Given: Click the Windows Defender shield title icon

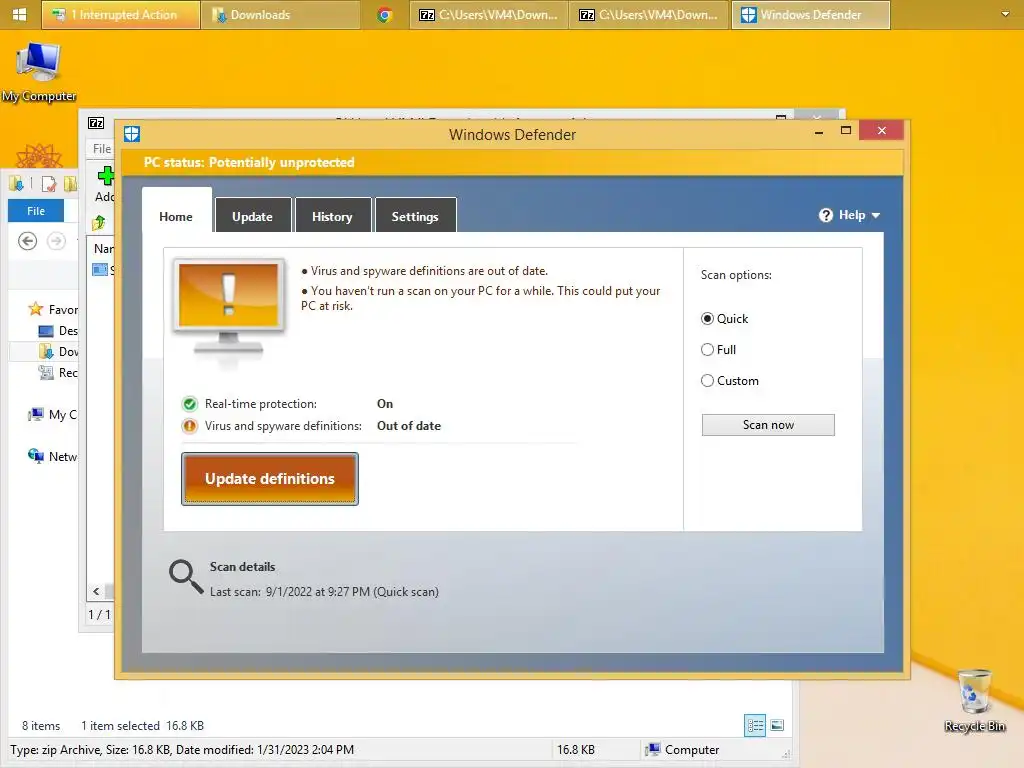Looking at the screenshot, I should coord(132,134).
